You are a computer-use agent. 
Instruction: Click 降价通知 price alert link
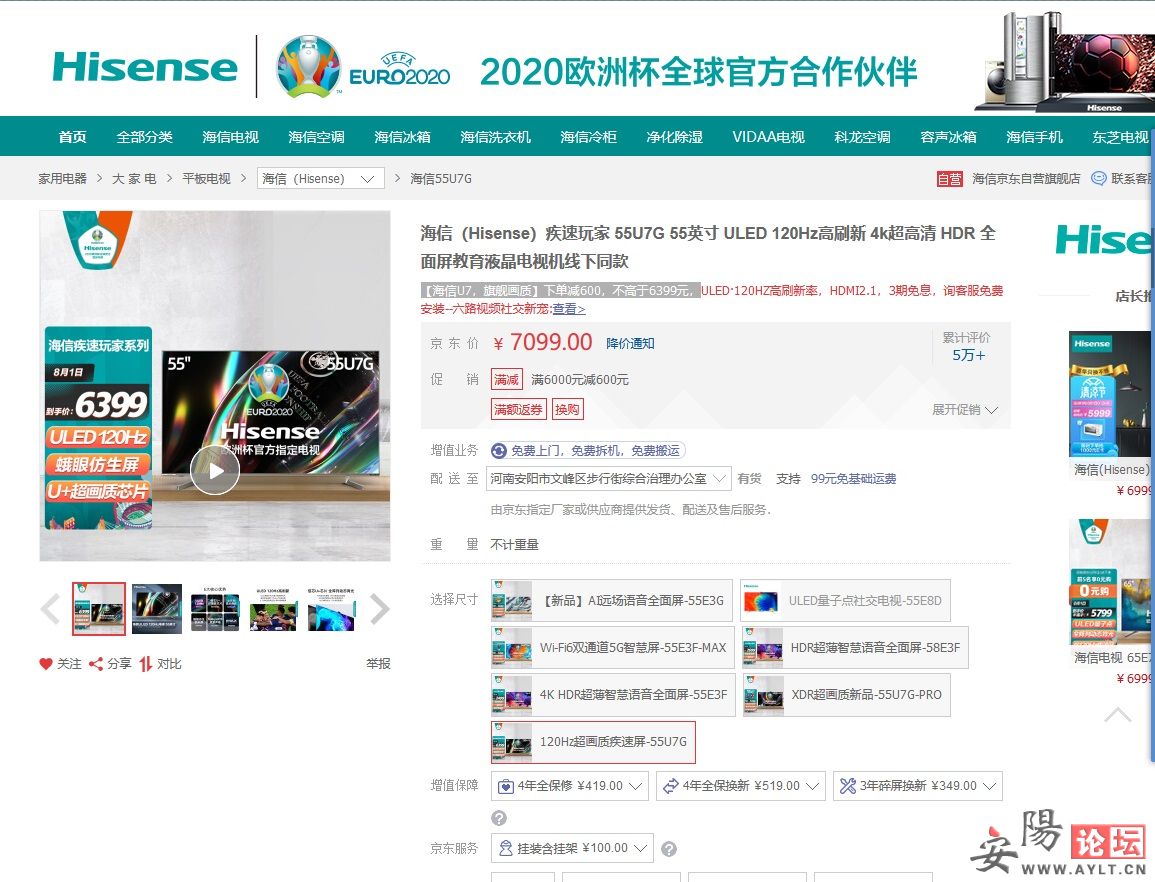(x=630, y=343)
